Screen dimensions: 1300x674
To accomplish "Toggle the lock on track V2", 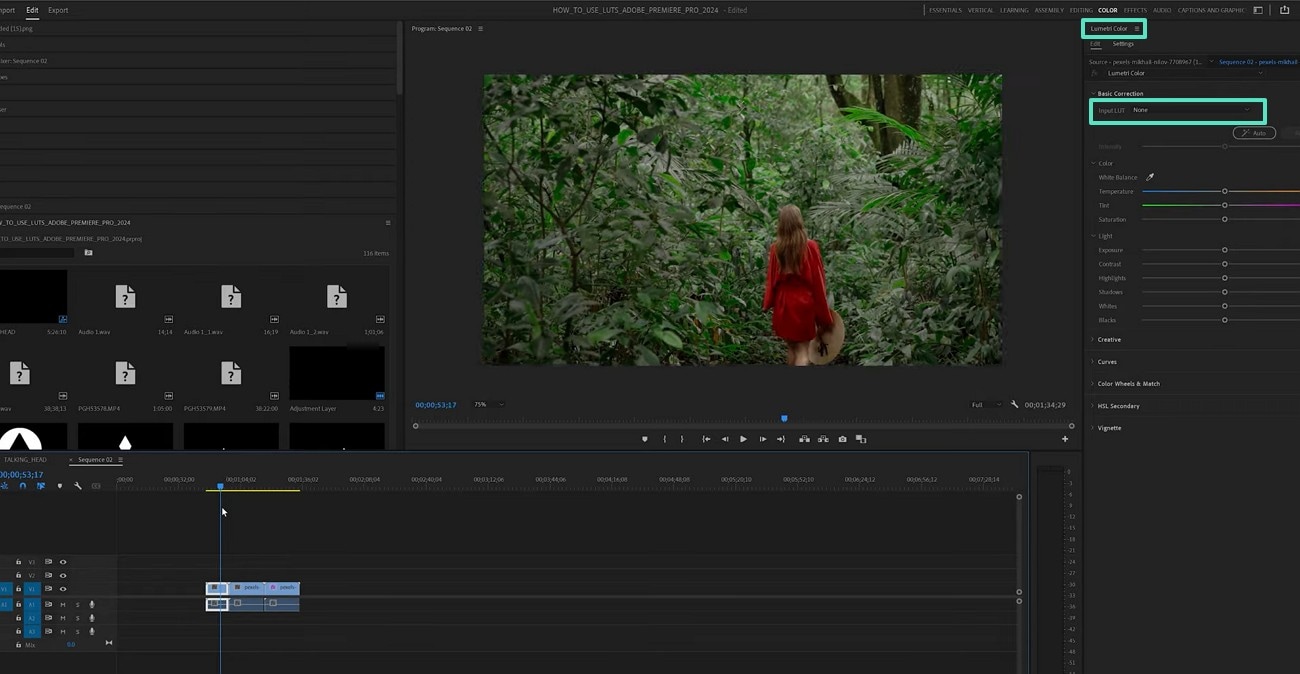I will click(x=18, y=576).
